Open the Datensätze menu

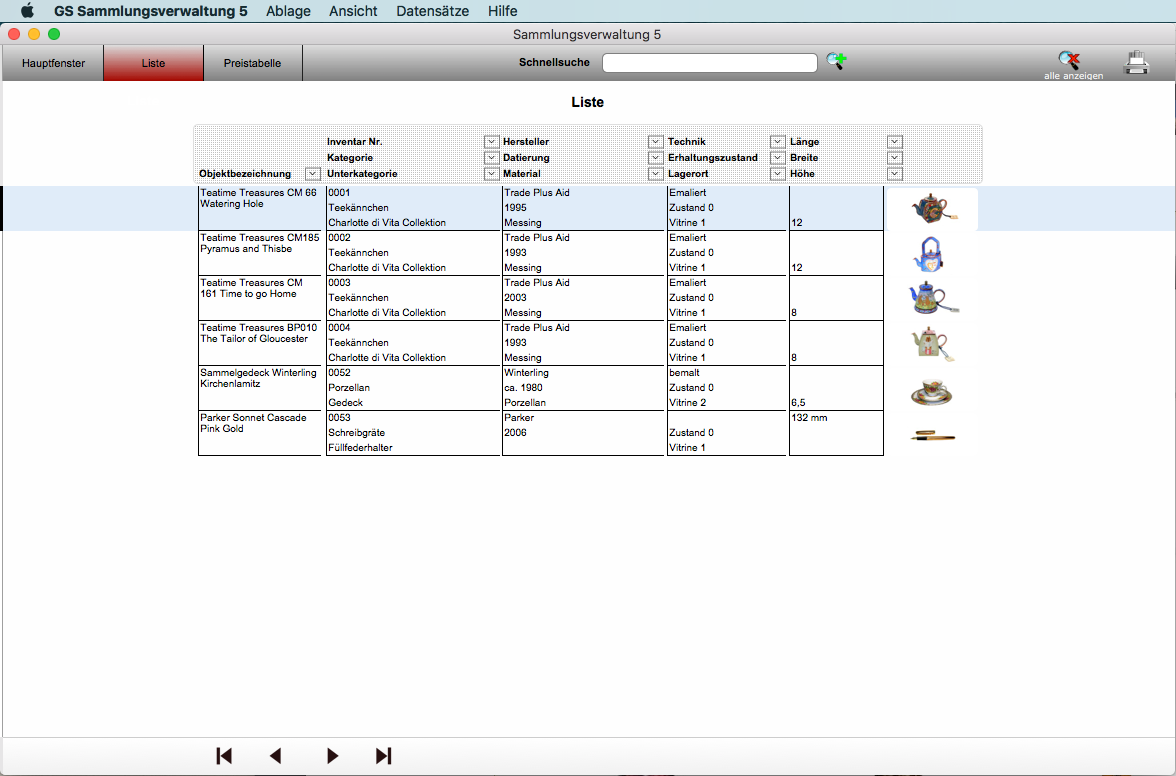click(431, 11)
